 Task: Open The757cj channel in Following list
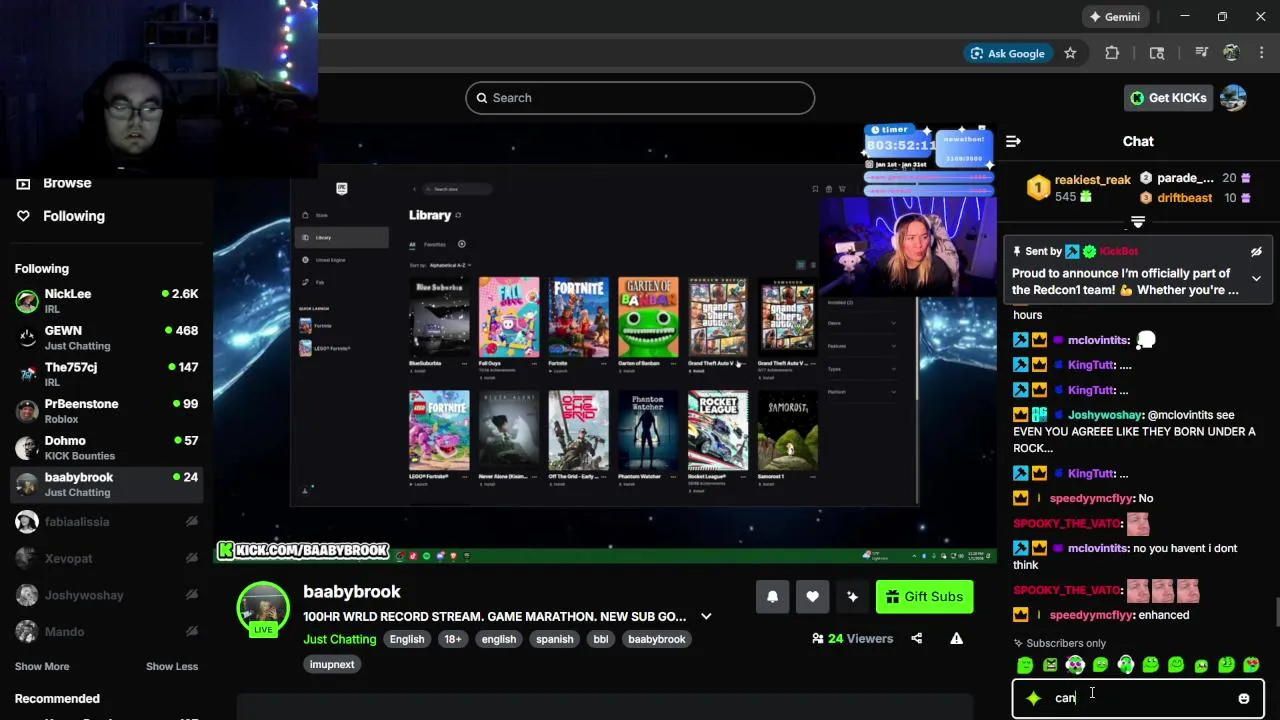pos(106,374)
